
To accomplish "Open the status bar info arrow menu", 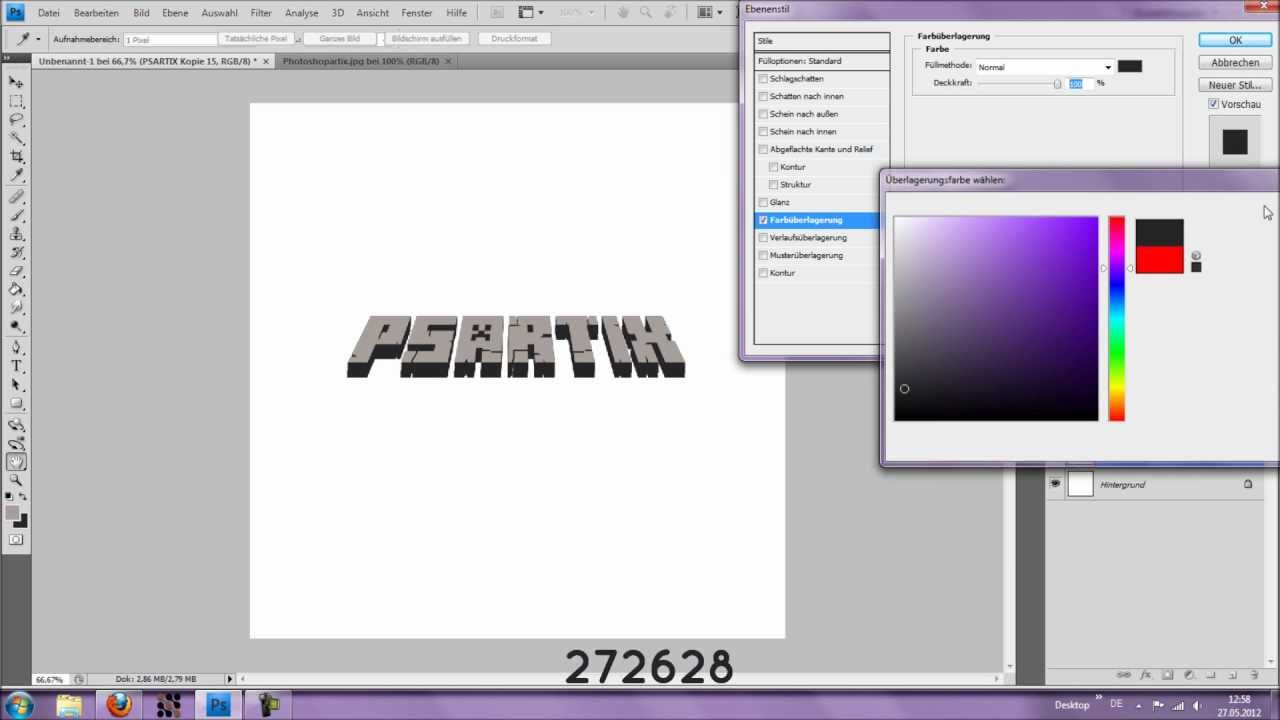I will click(230, 679).
